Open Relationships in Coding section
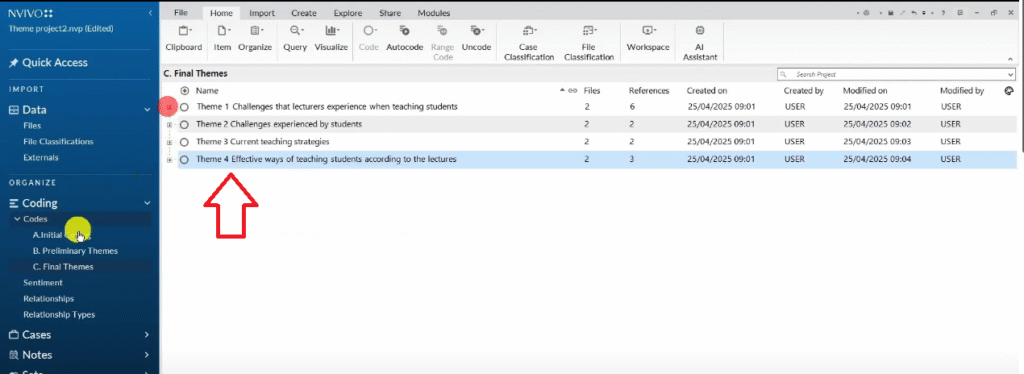This screenshot has height=374, width=1024. click(48, 298)
